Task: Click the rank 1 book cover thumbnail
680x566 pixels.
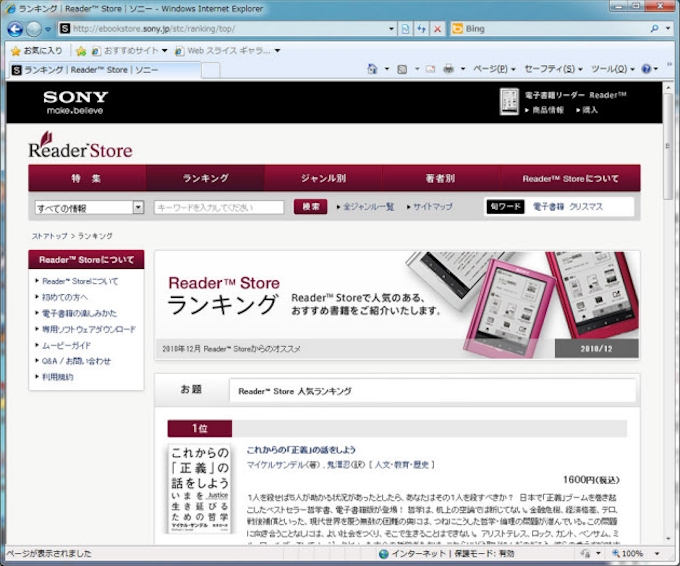Action: pyautogui.click(x=200, y=489)
